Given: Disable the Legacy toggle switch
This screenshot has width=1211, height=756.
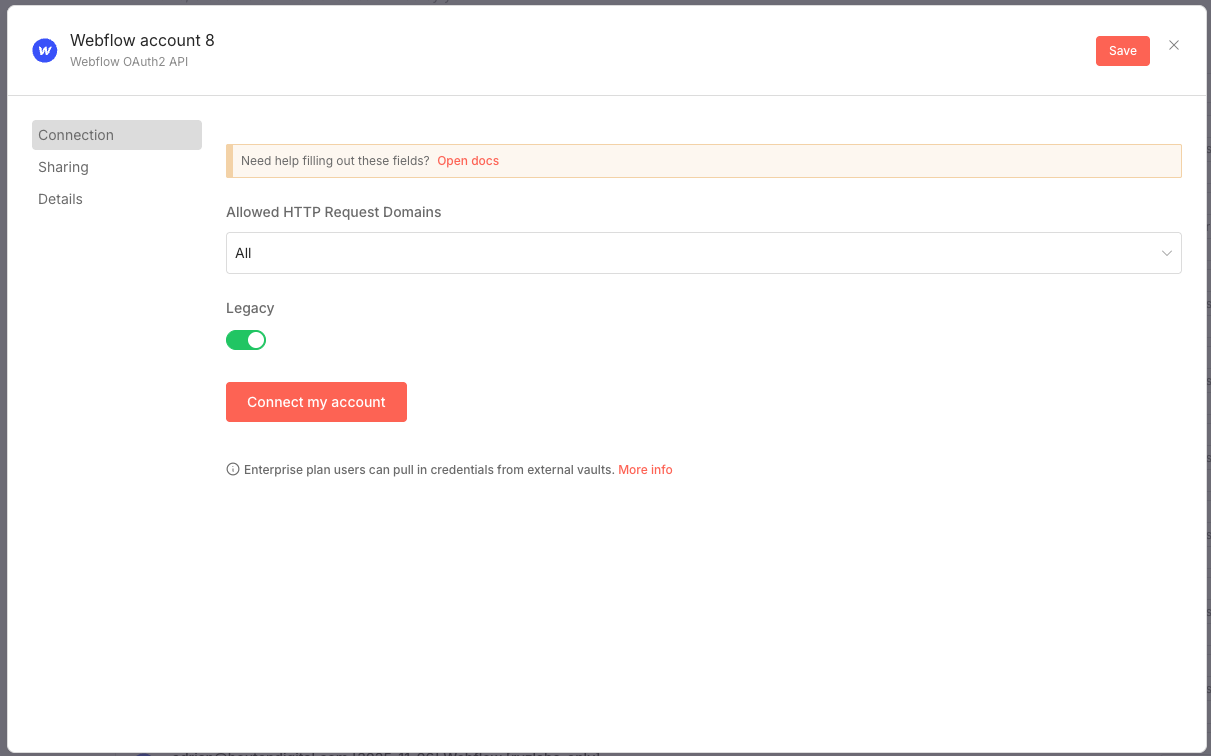Looking at the screenshot, I should tap(246, 340).
